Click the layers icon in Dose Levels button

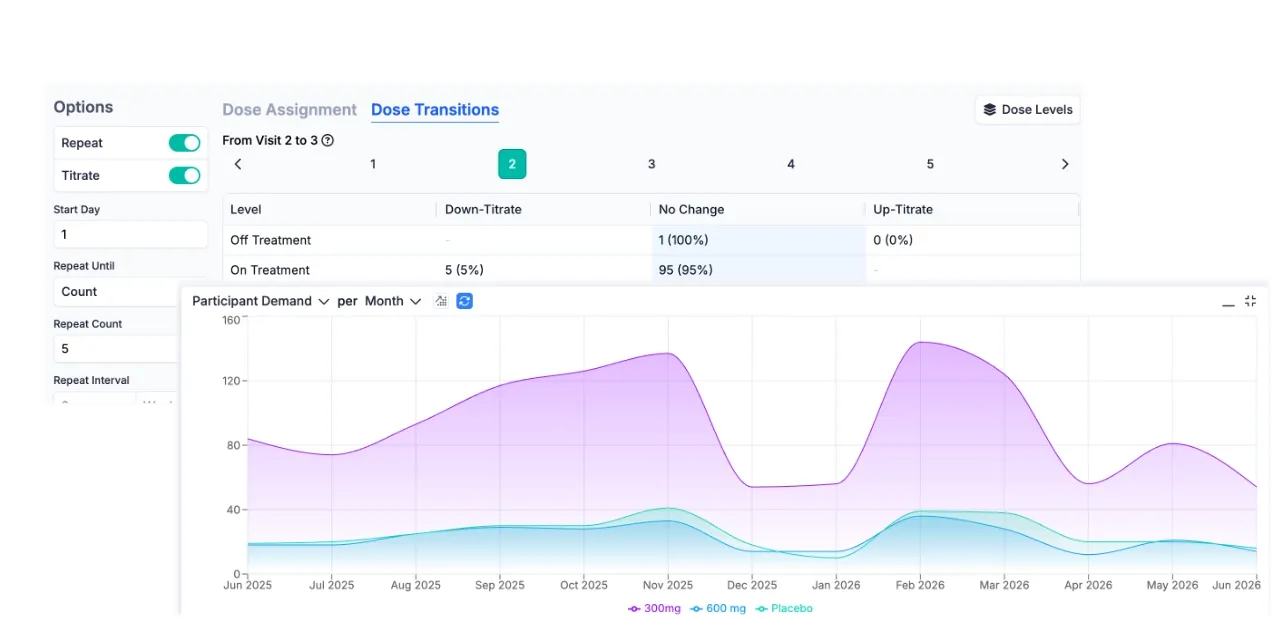coord(990,110)
